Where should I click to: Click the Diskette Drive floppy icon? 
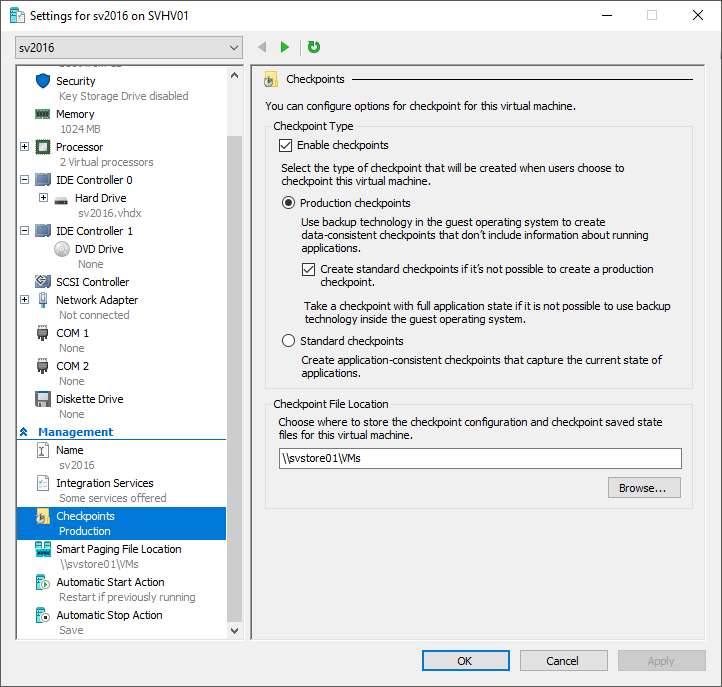click(43, 399)
